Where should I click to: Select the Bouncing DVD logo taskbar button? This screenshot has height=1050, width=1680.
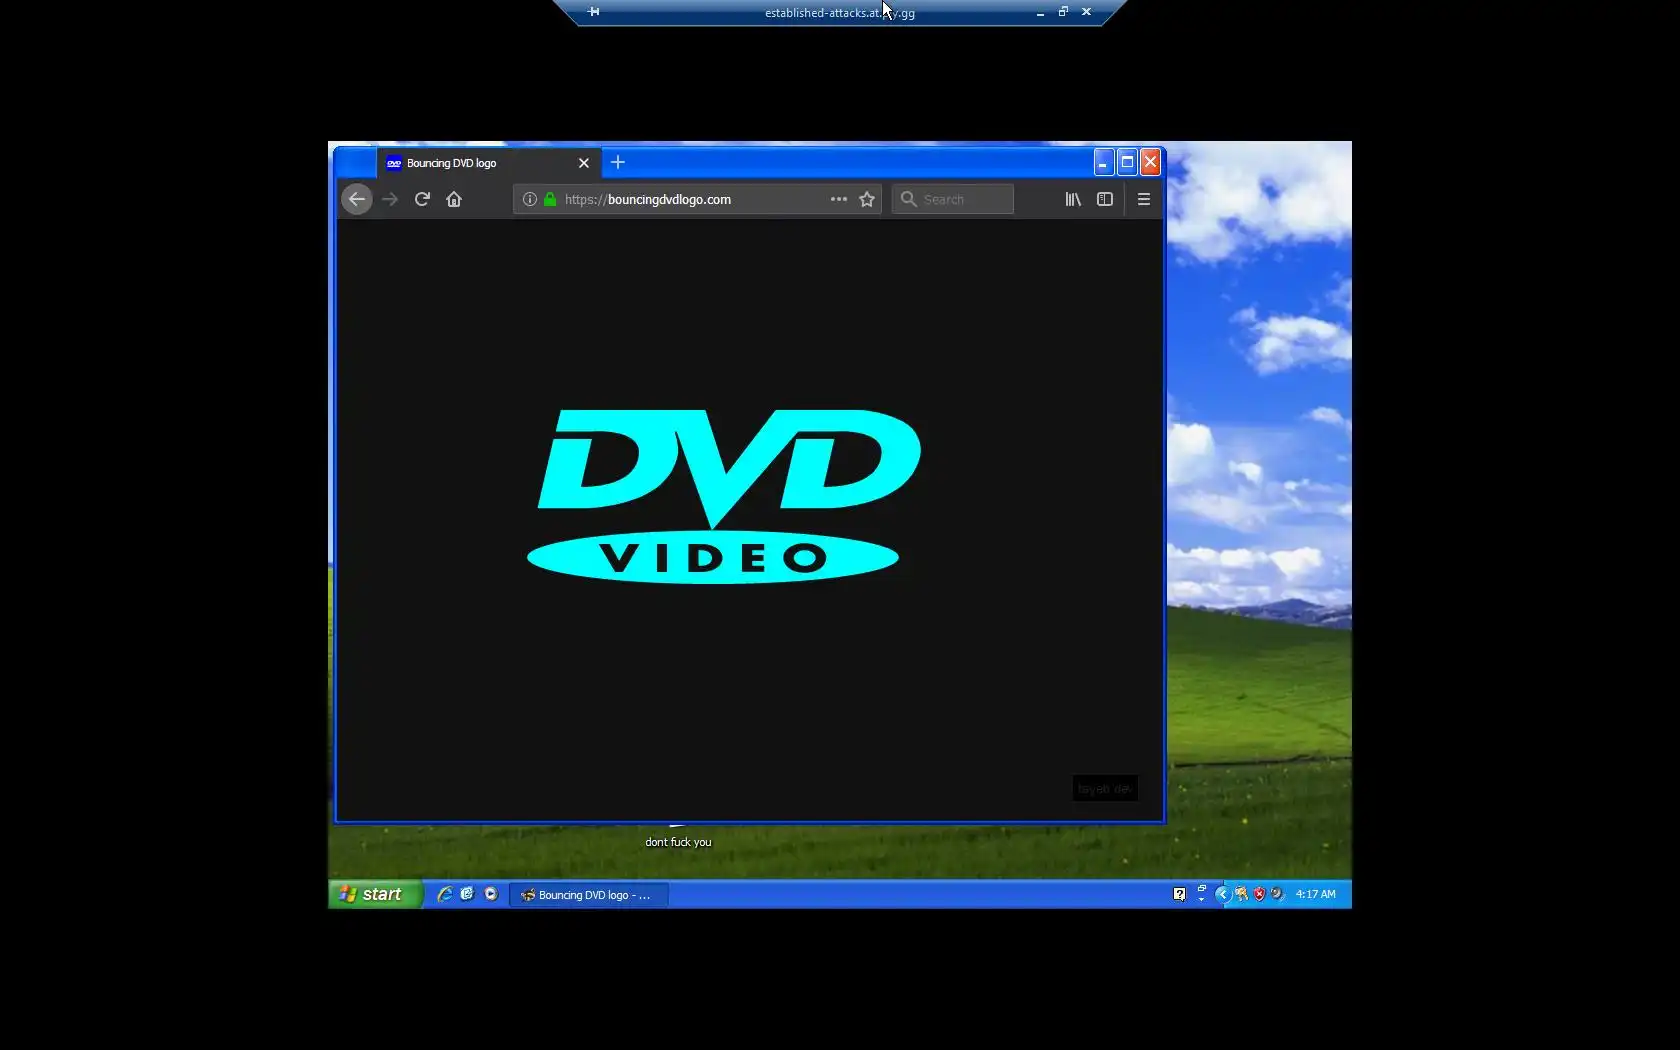point(589,895)
